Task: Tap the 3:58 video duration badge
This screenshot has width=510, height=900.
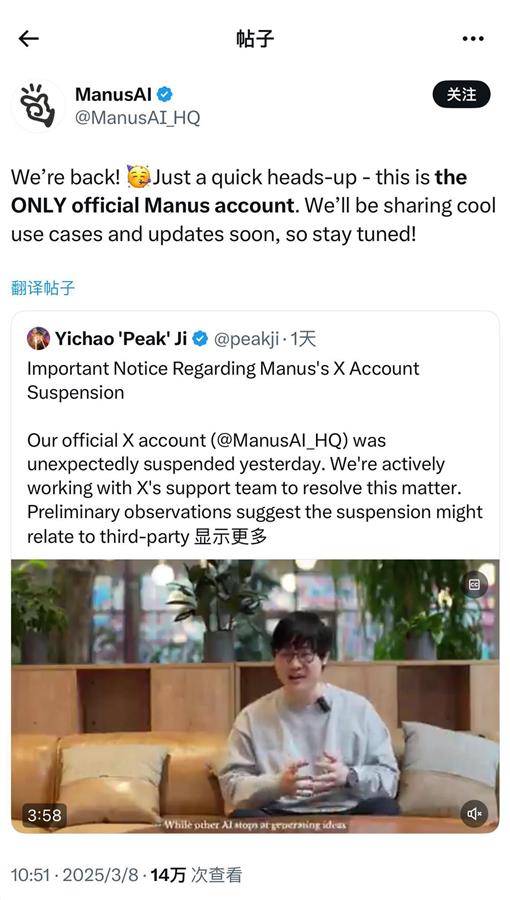Action: click(x=45, y=814)
